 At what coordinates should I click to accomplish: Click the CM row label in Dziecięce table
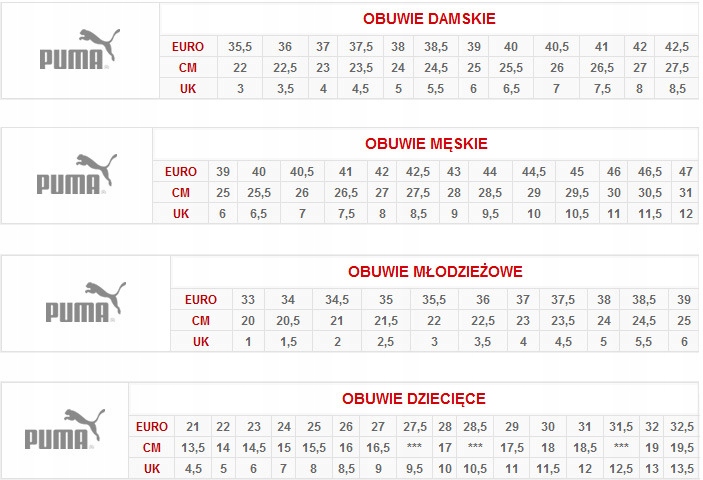[x=152, y=448]
